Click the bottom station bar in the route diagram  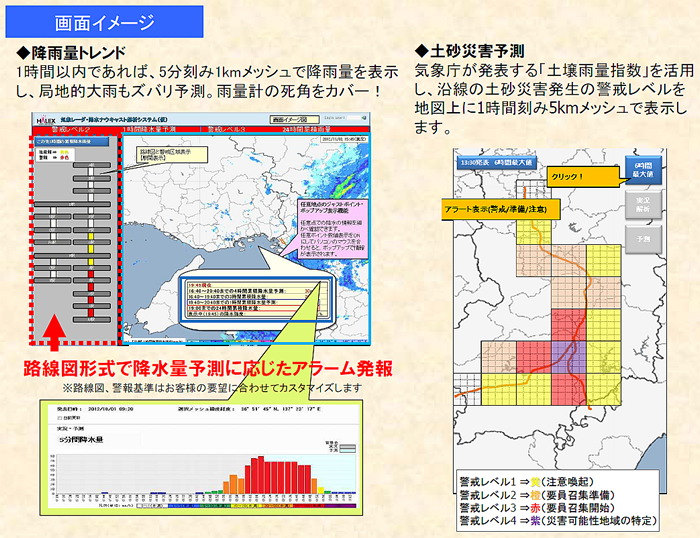[x=92, y=320]
